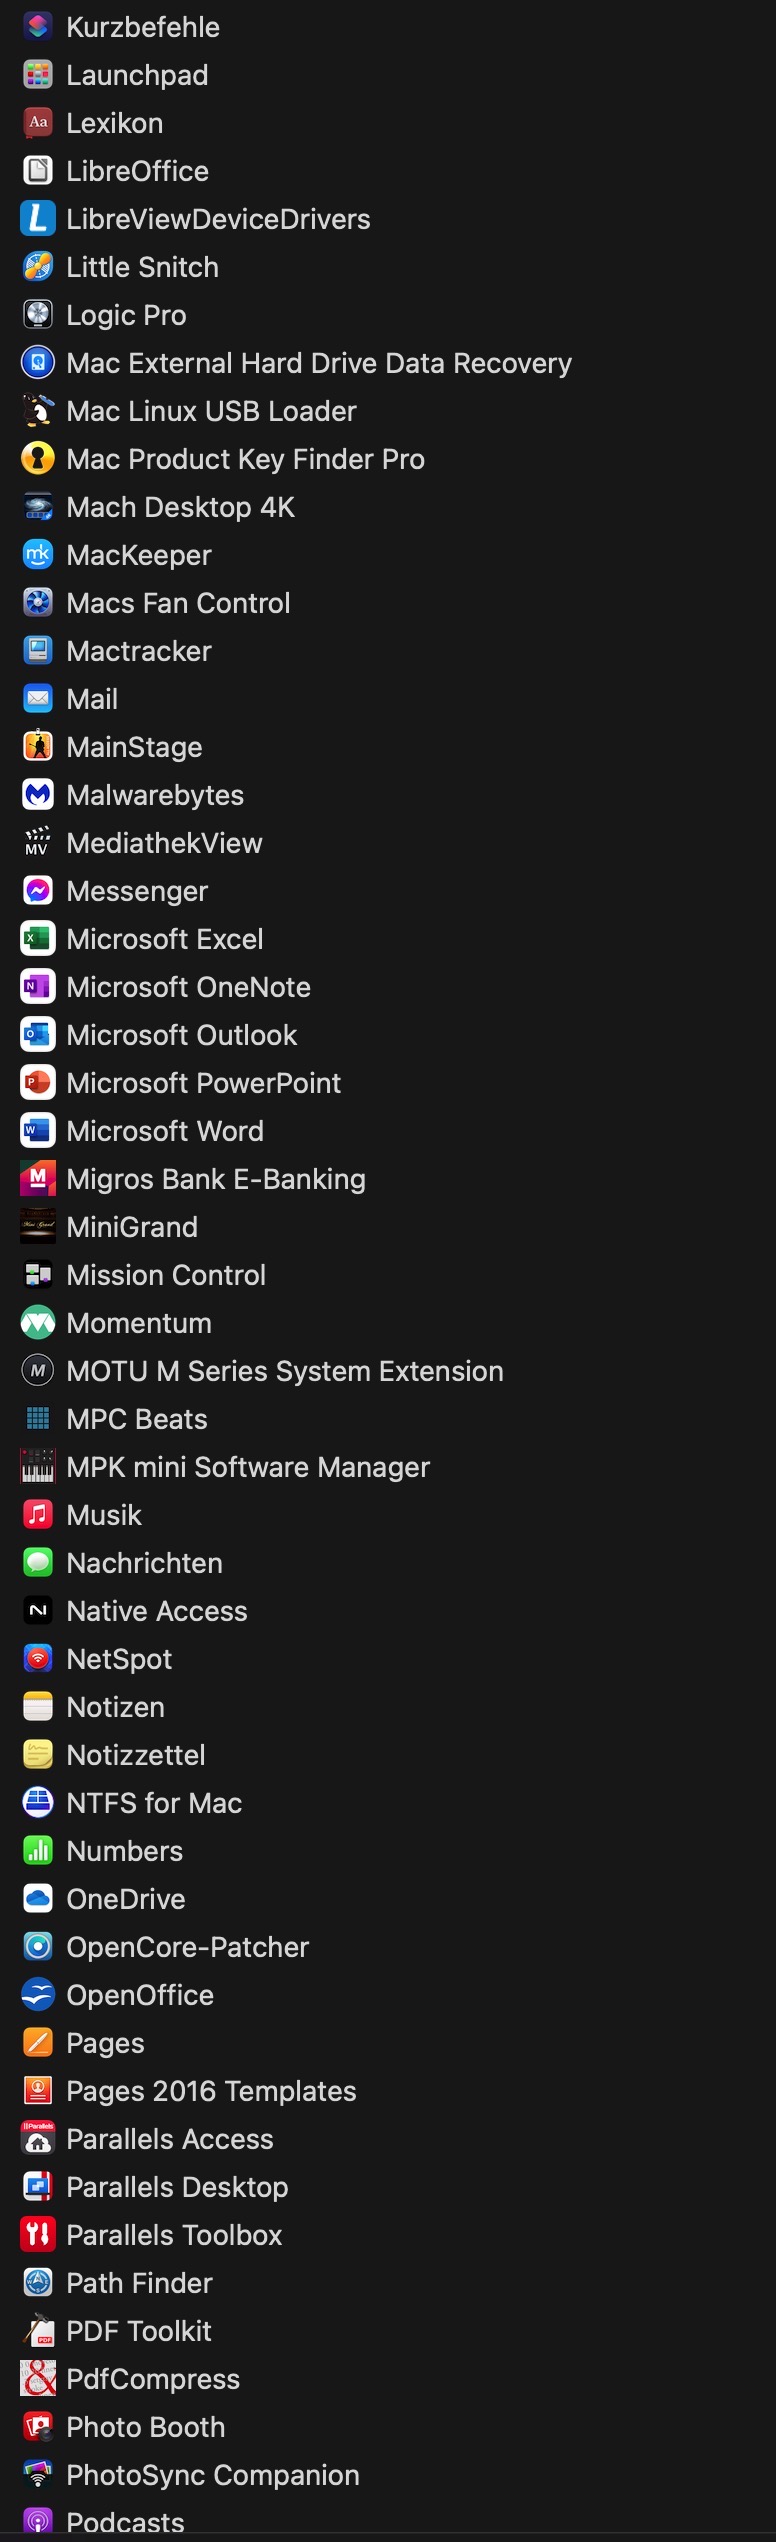Select the OpenCore-Patcher icon

coord(38,1947)
